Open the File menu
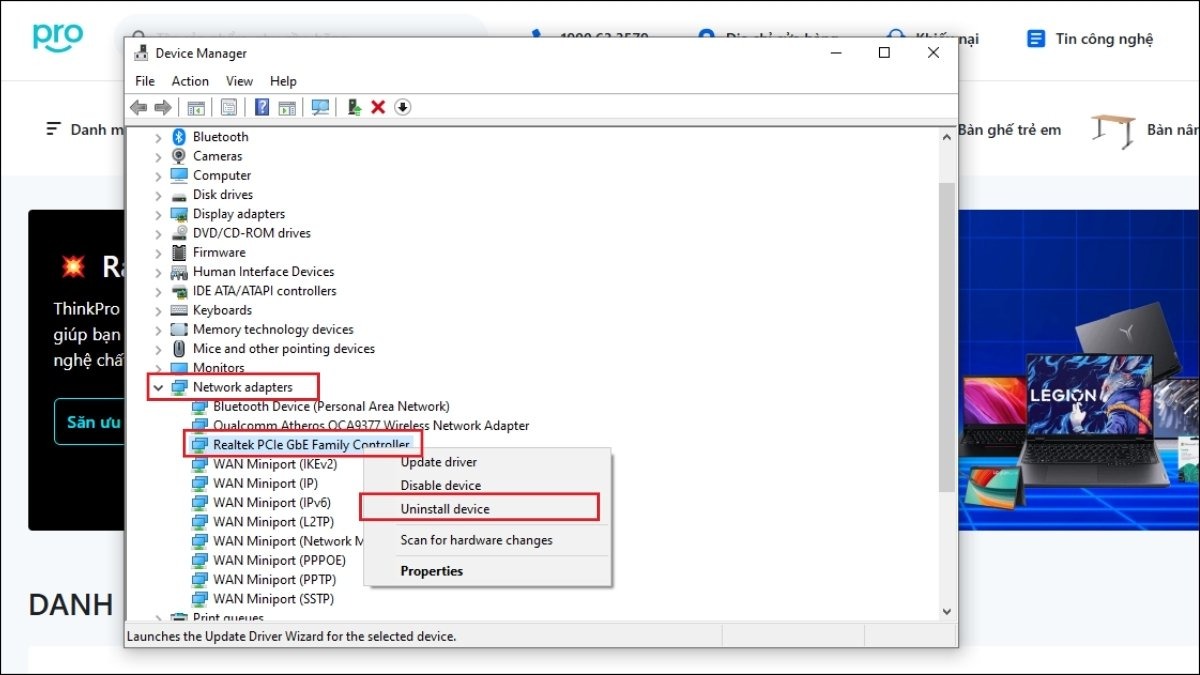Image resolution: width=1200 pixels, height=675 pixels. (x=145, y=81)
